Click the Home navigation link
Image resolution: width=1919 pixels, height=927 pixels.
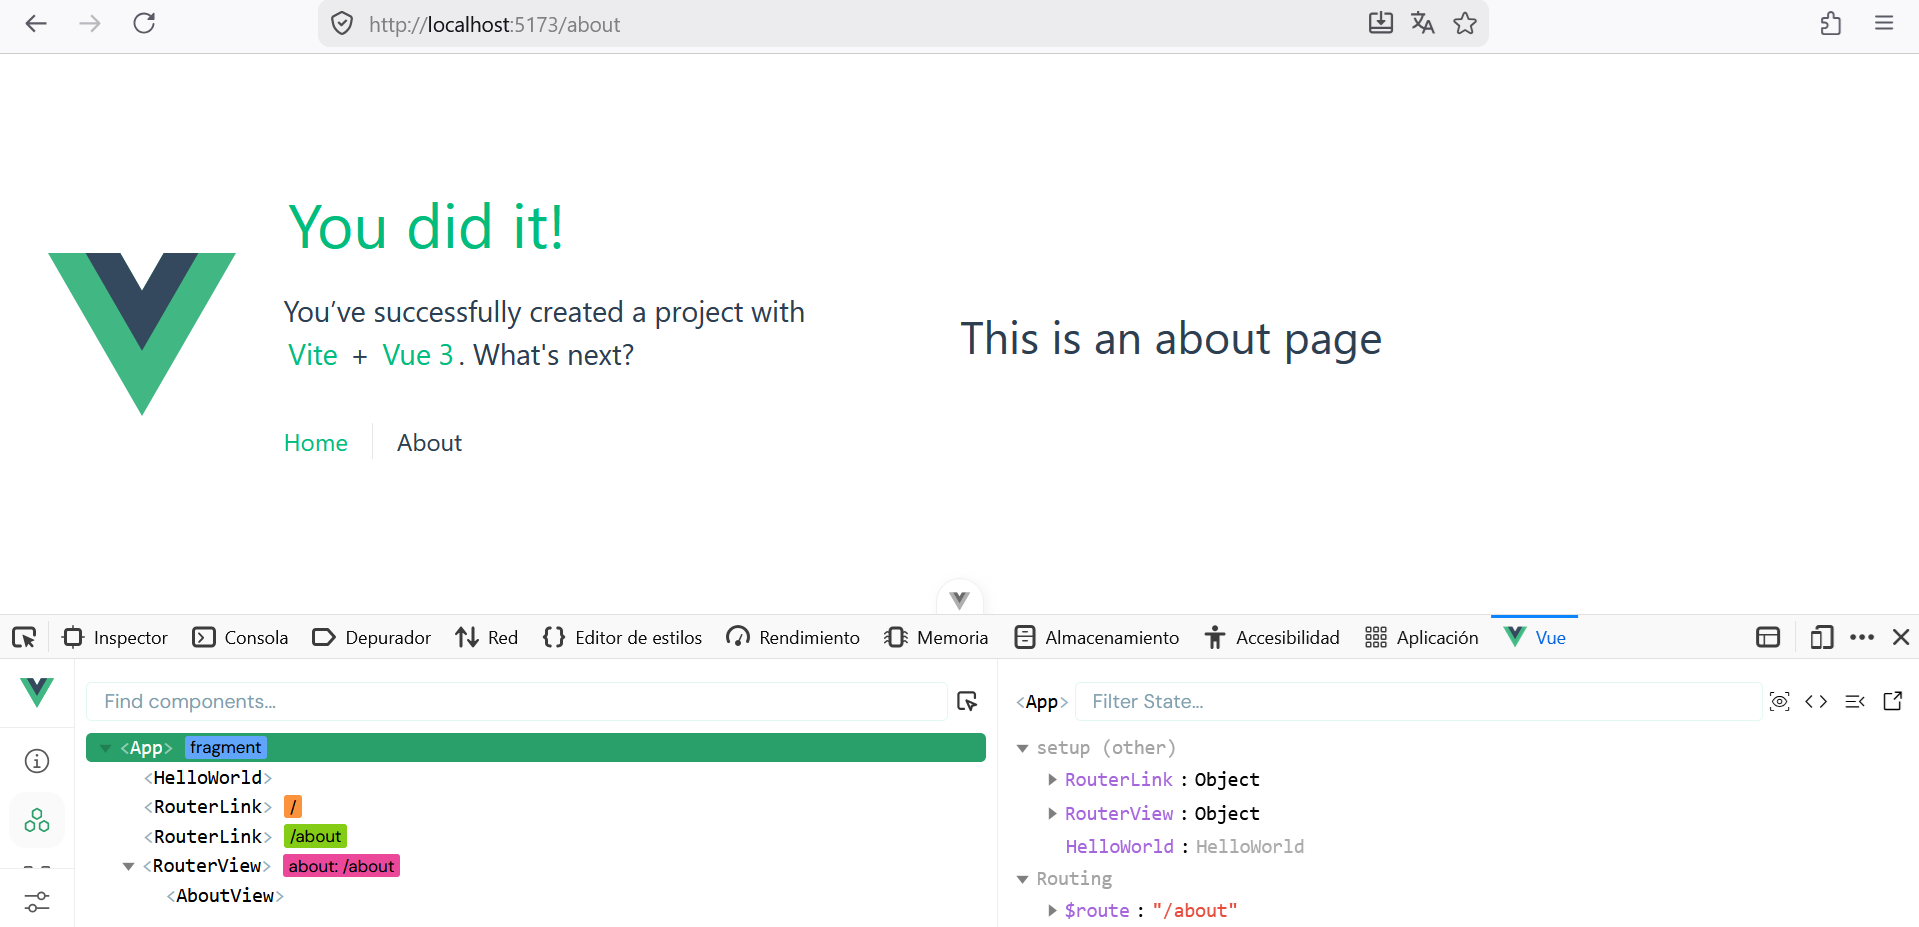click(x=316, y=443)
